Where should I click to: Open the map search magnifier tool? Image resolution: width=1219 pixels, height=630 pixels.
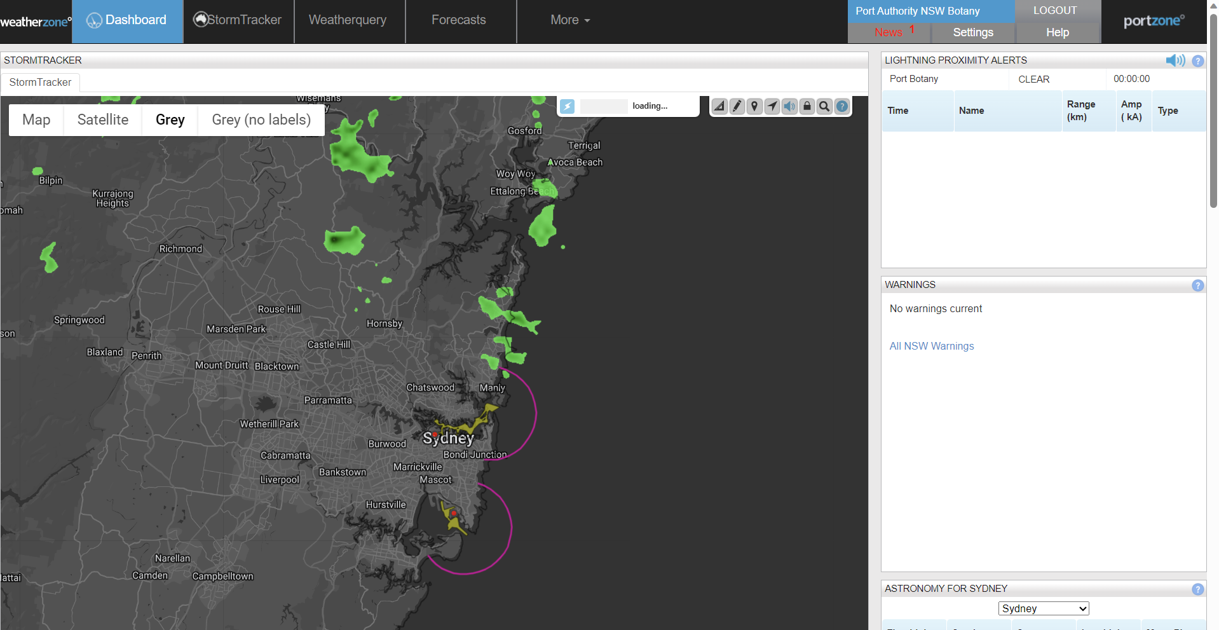coord(824,106)
